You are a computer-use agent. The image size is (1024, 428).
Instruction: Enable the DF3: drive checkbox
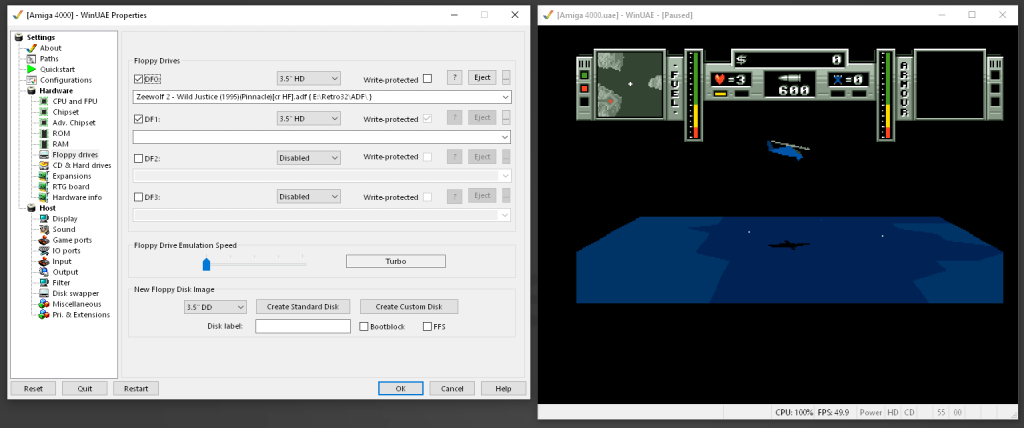pyautogui.click(x=138, y=197)
